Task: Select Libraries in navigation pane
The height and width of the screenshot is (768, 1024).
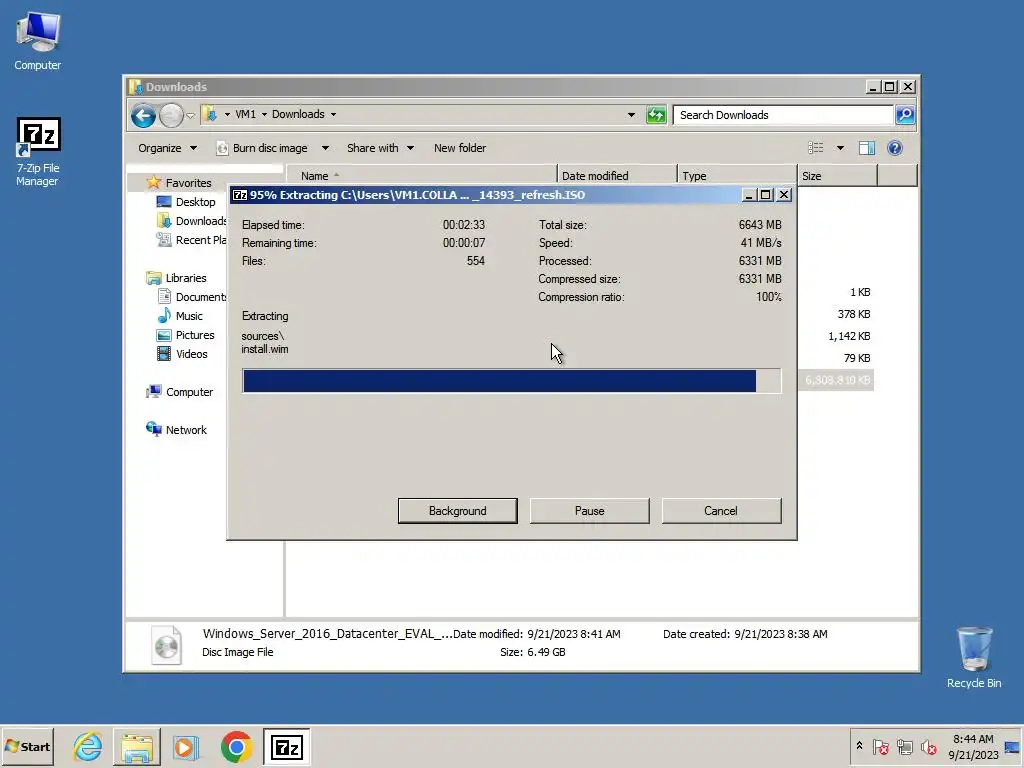Action: (x=185, y=278)
